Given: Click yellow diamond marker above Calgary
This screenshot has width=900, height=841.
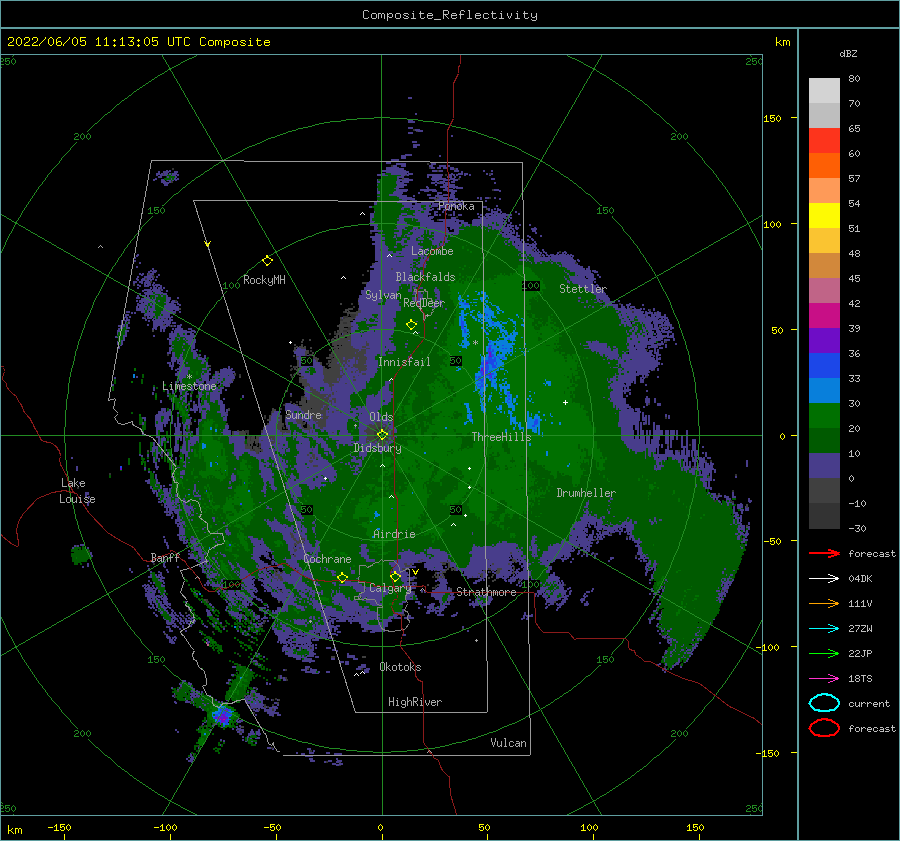Looking at the screenshot, I should pos(395,576).
